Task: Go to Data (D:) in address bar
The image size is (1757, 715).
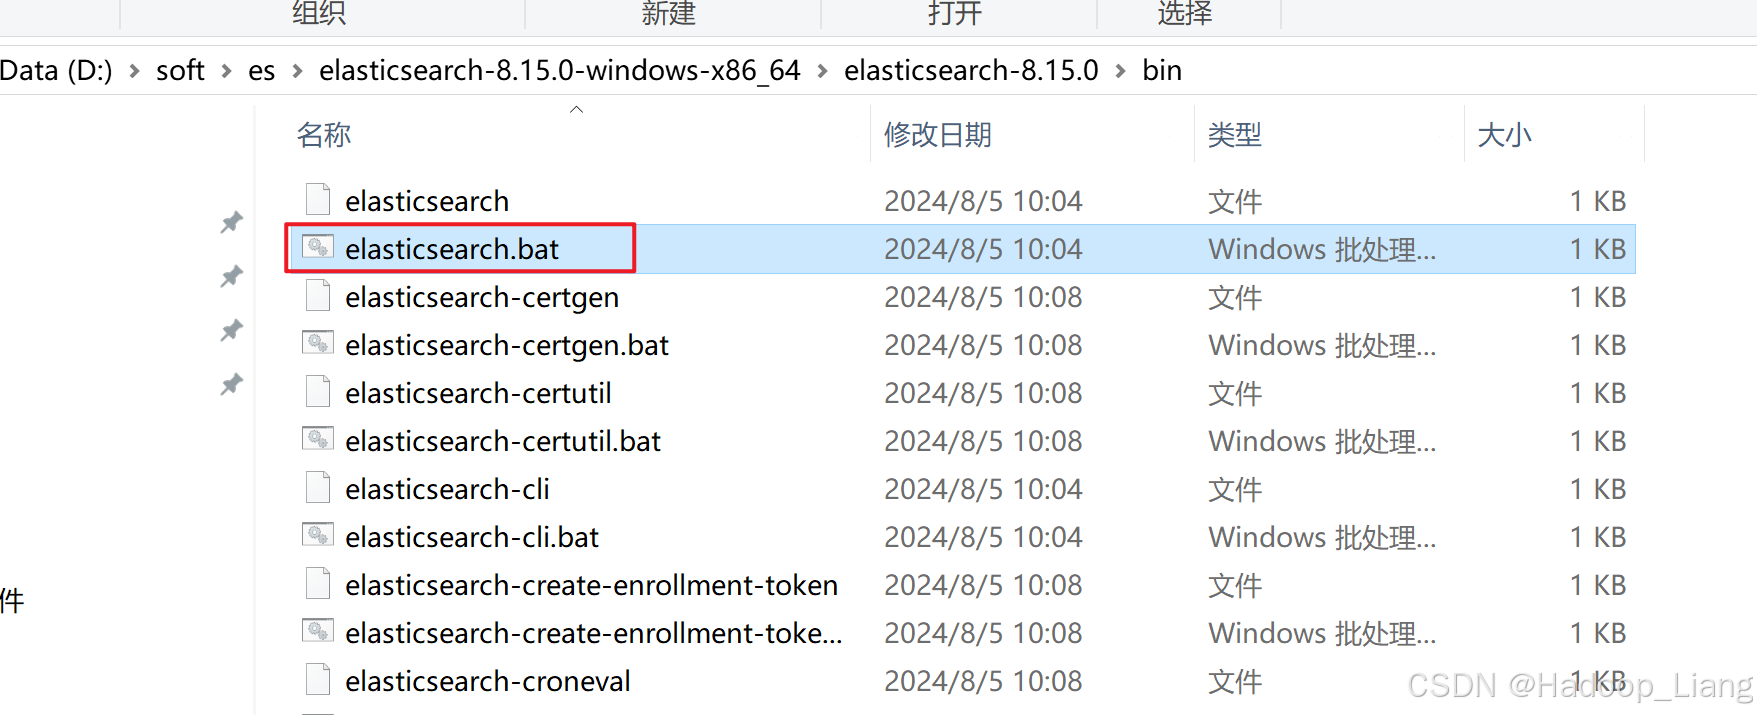Action: (56, 71)
